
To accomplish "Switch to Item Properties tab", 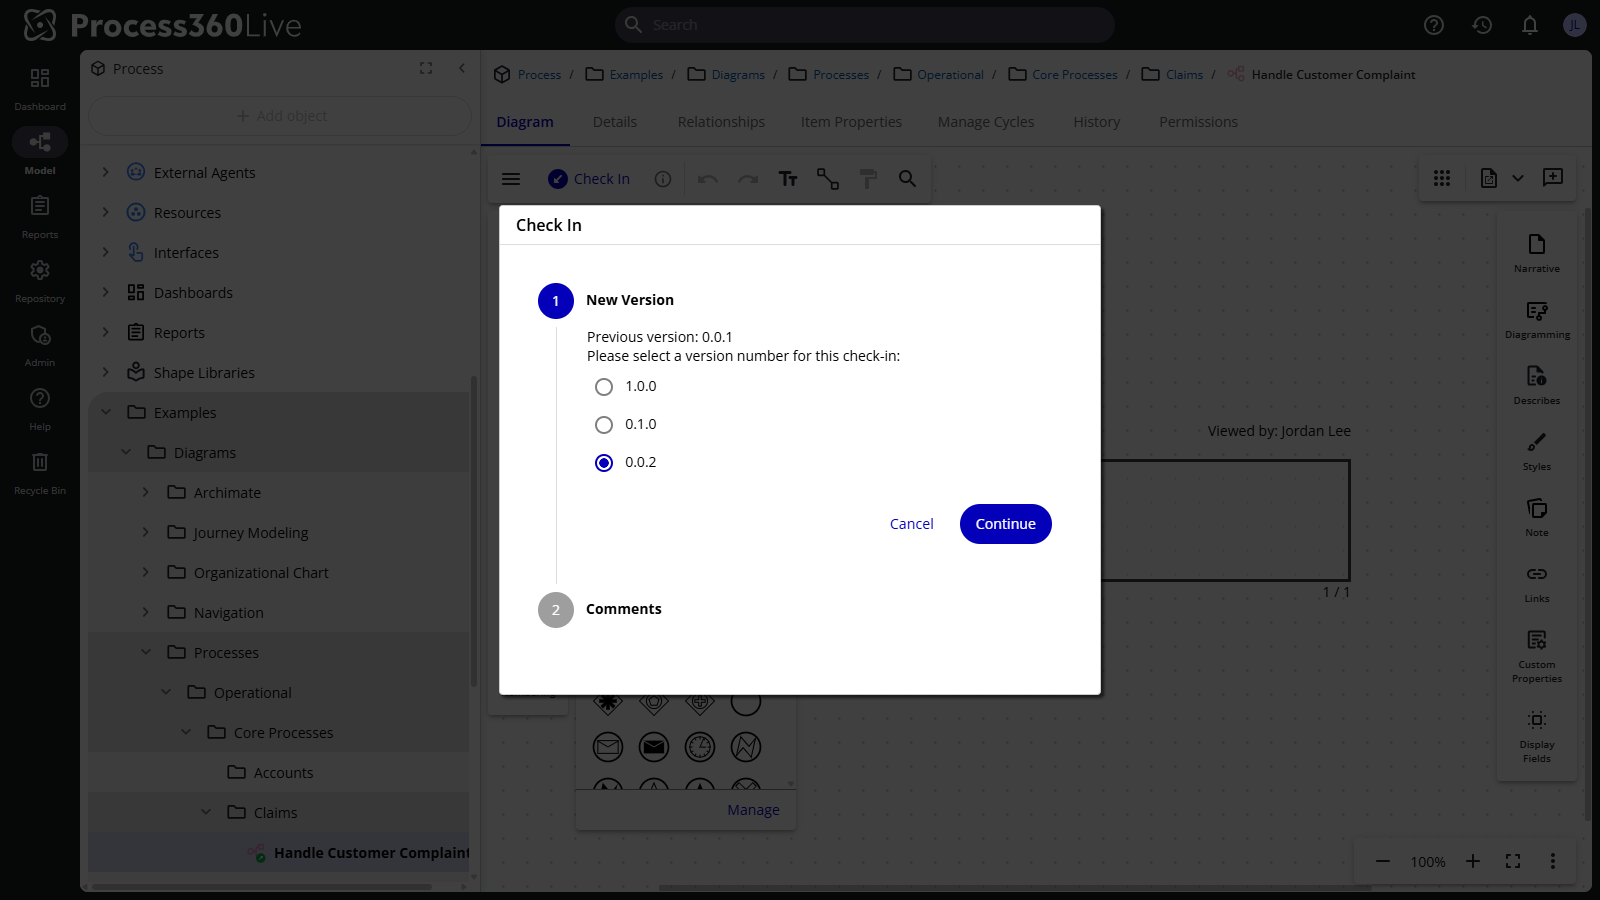I will (851, 122).
